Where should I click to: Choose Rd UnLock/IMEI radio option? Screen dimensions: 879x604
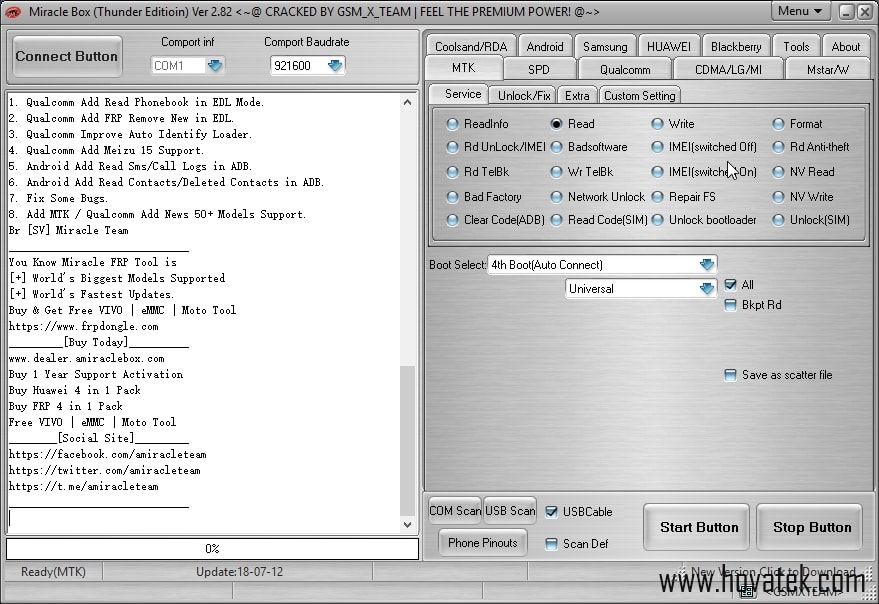pos(452,147)
